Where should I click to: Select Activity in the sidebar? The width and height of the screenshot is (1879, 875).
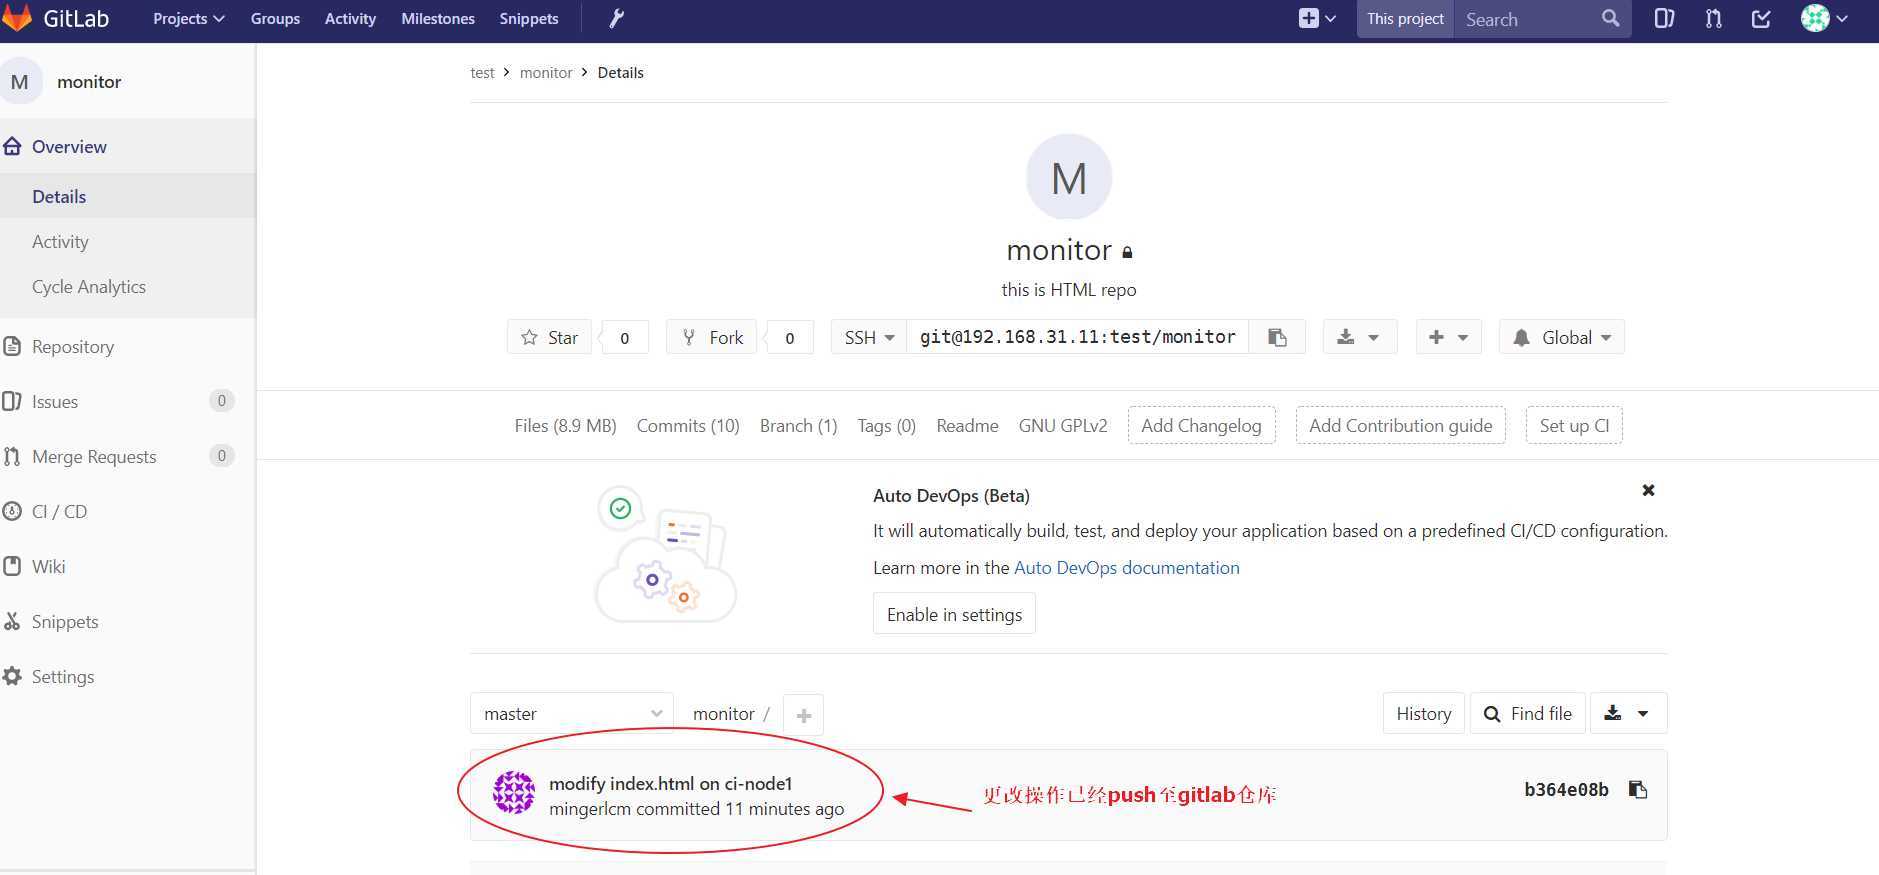[x=128, y=241]
